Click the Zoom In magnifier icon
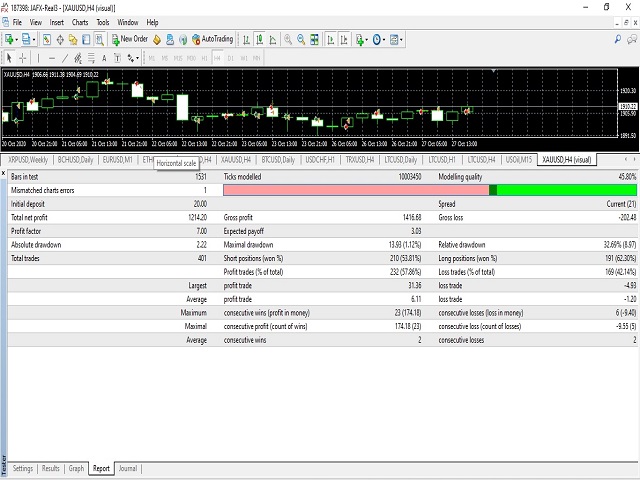 pos(287,40)
